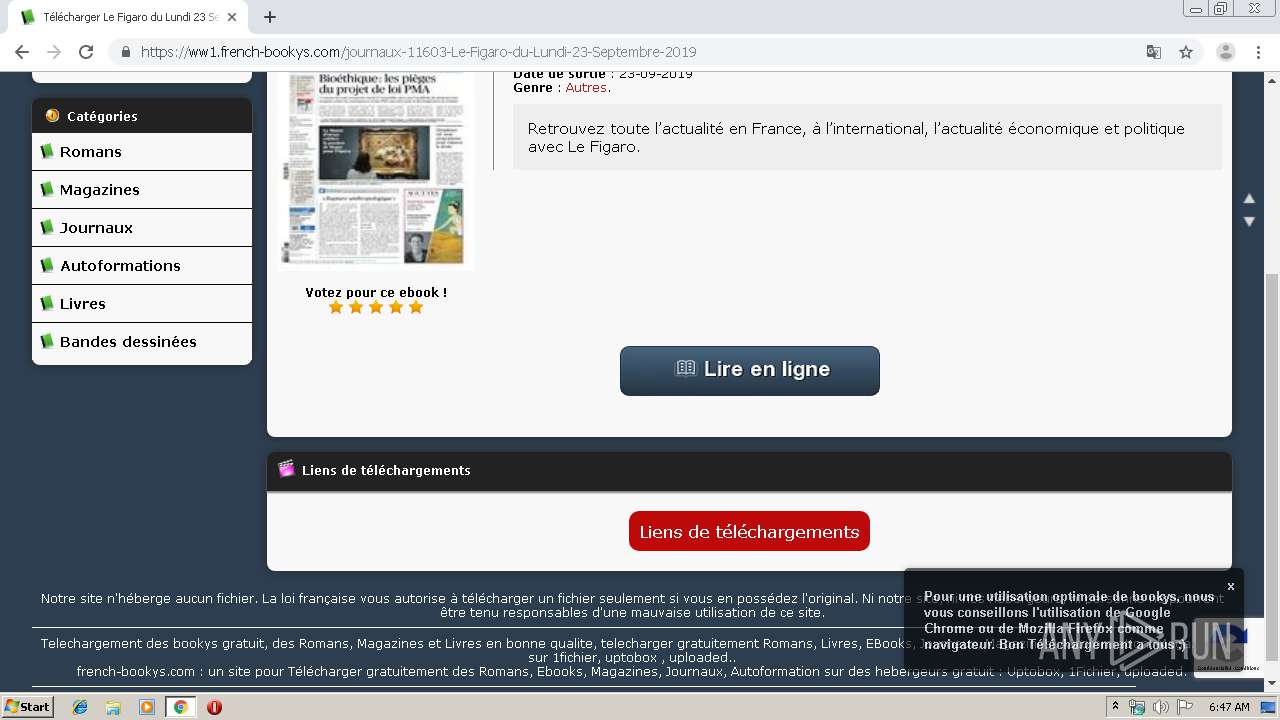
Task: Click the page scroll-up arrow widget
Action: click(1249, 199)
